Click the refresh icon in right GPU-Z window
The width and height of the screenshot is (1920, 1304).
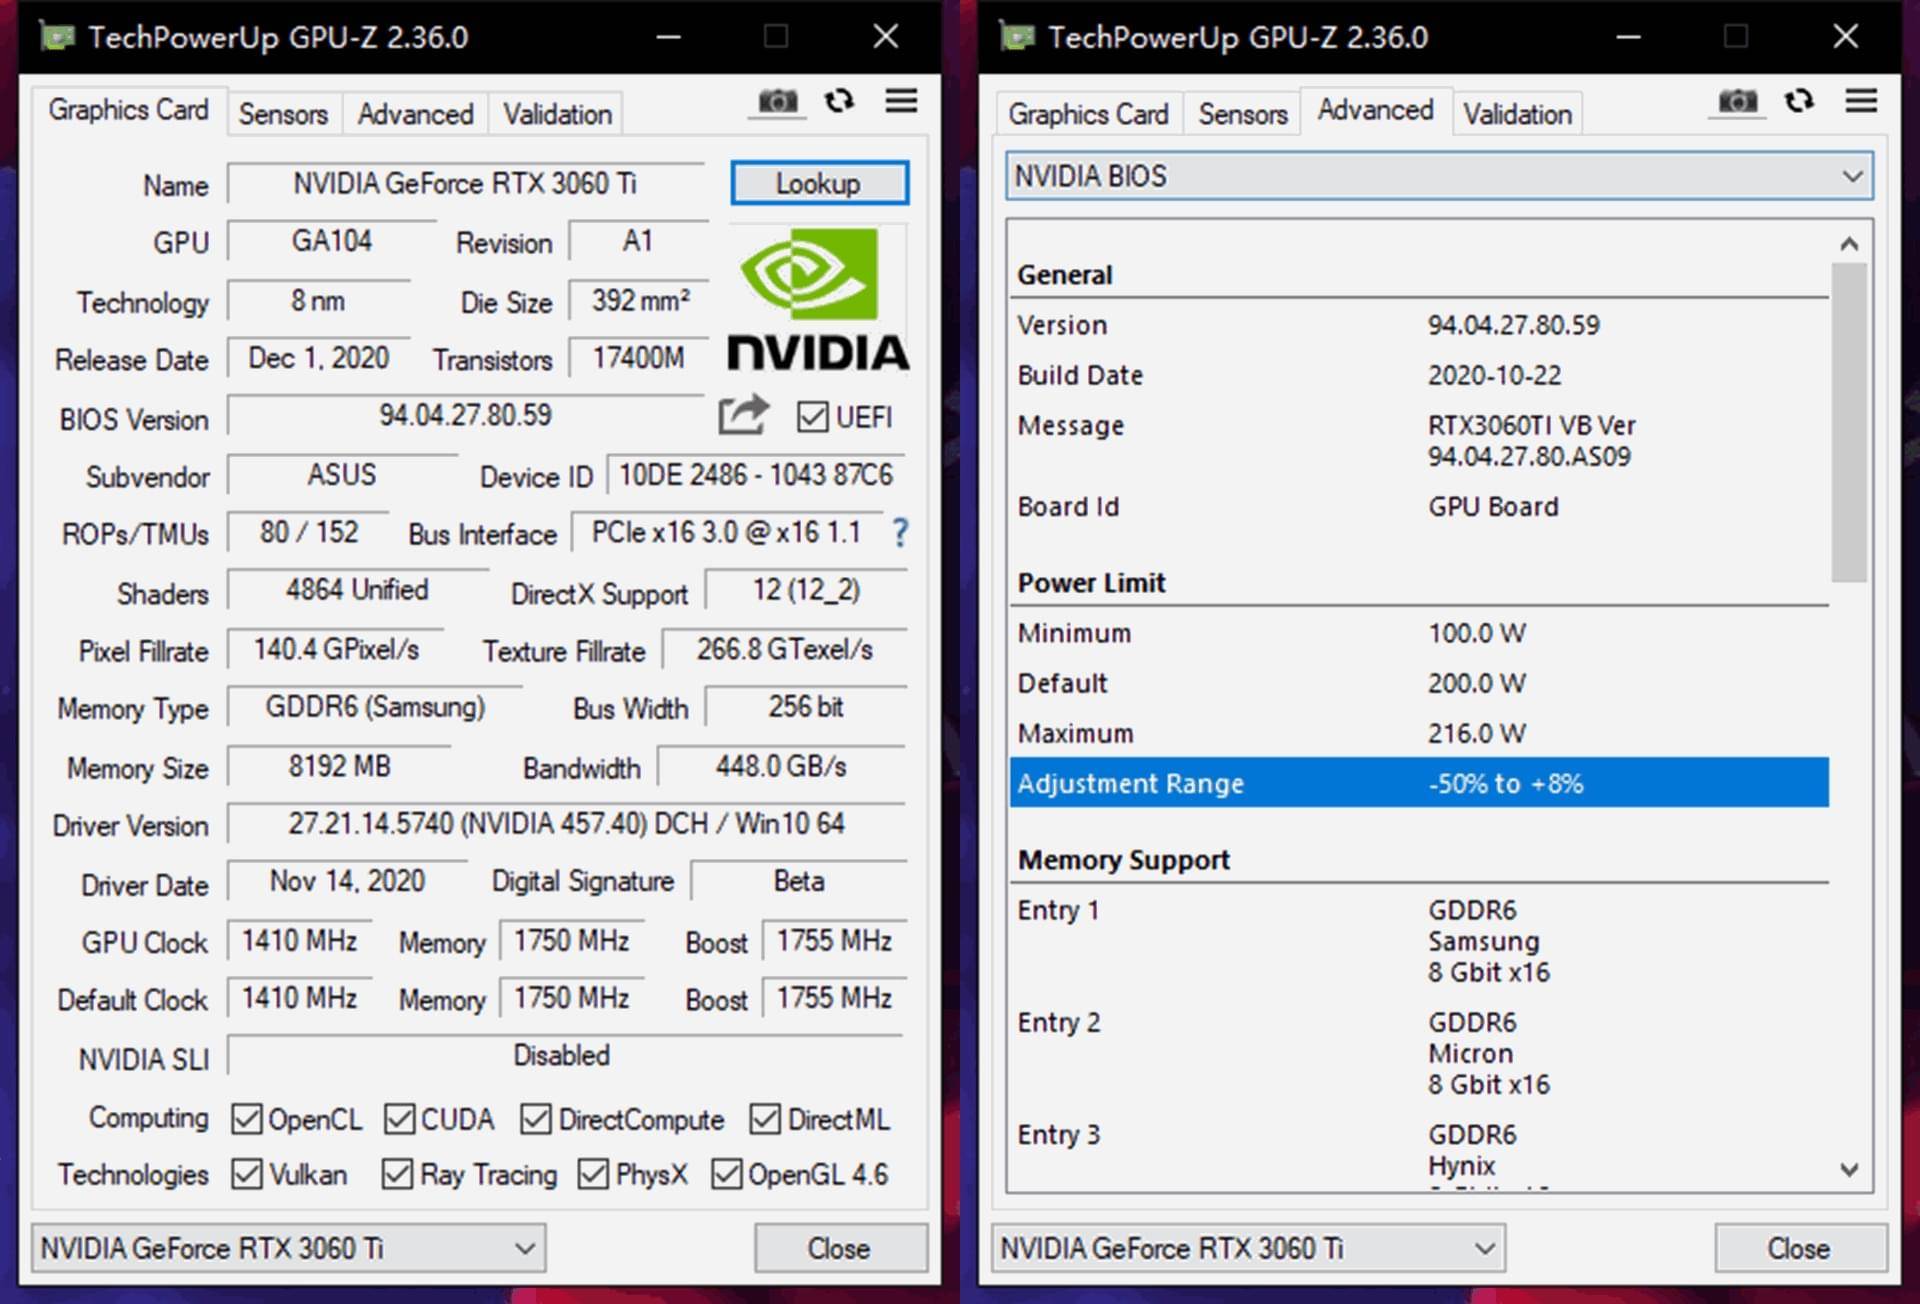pos(1799,100)
